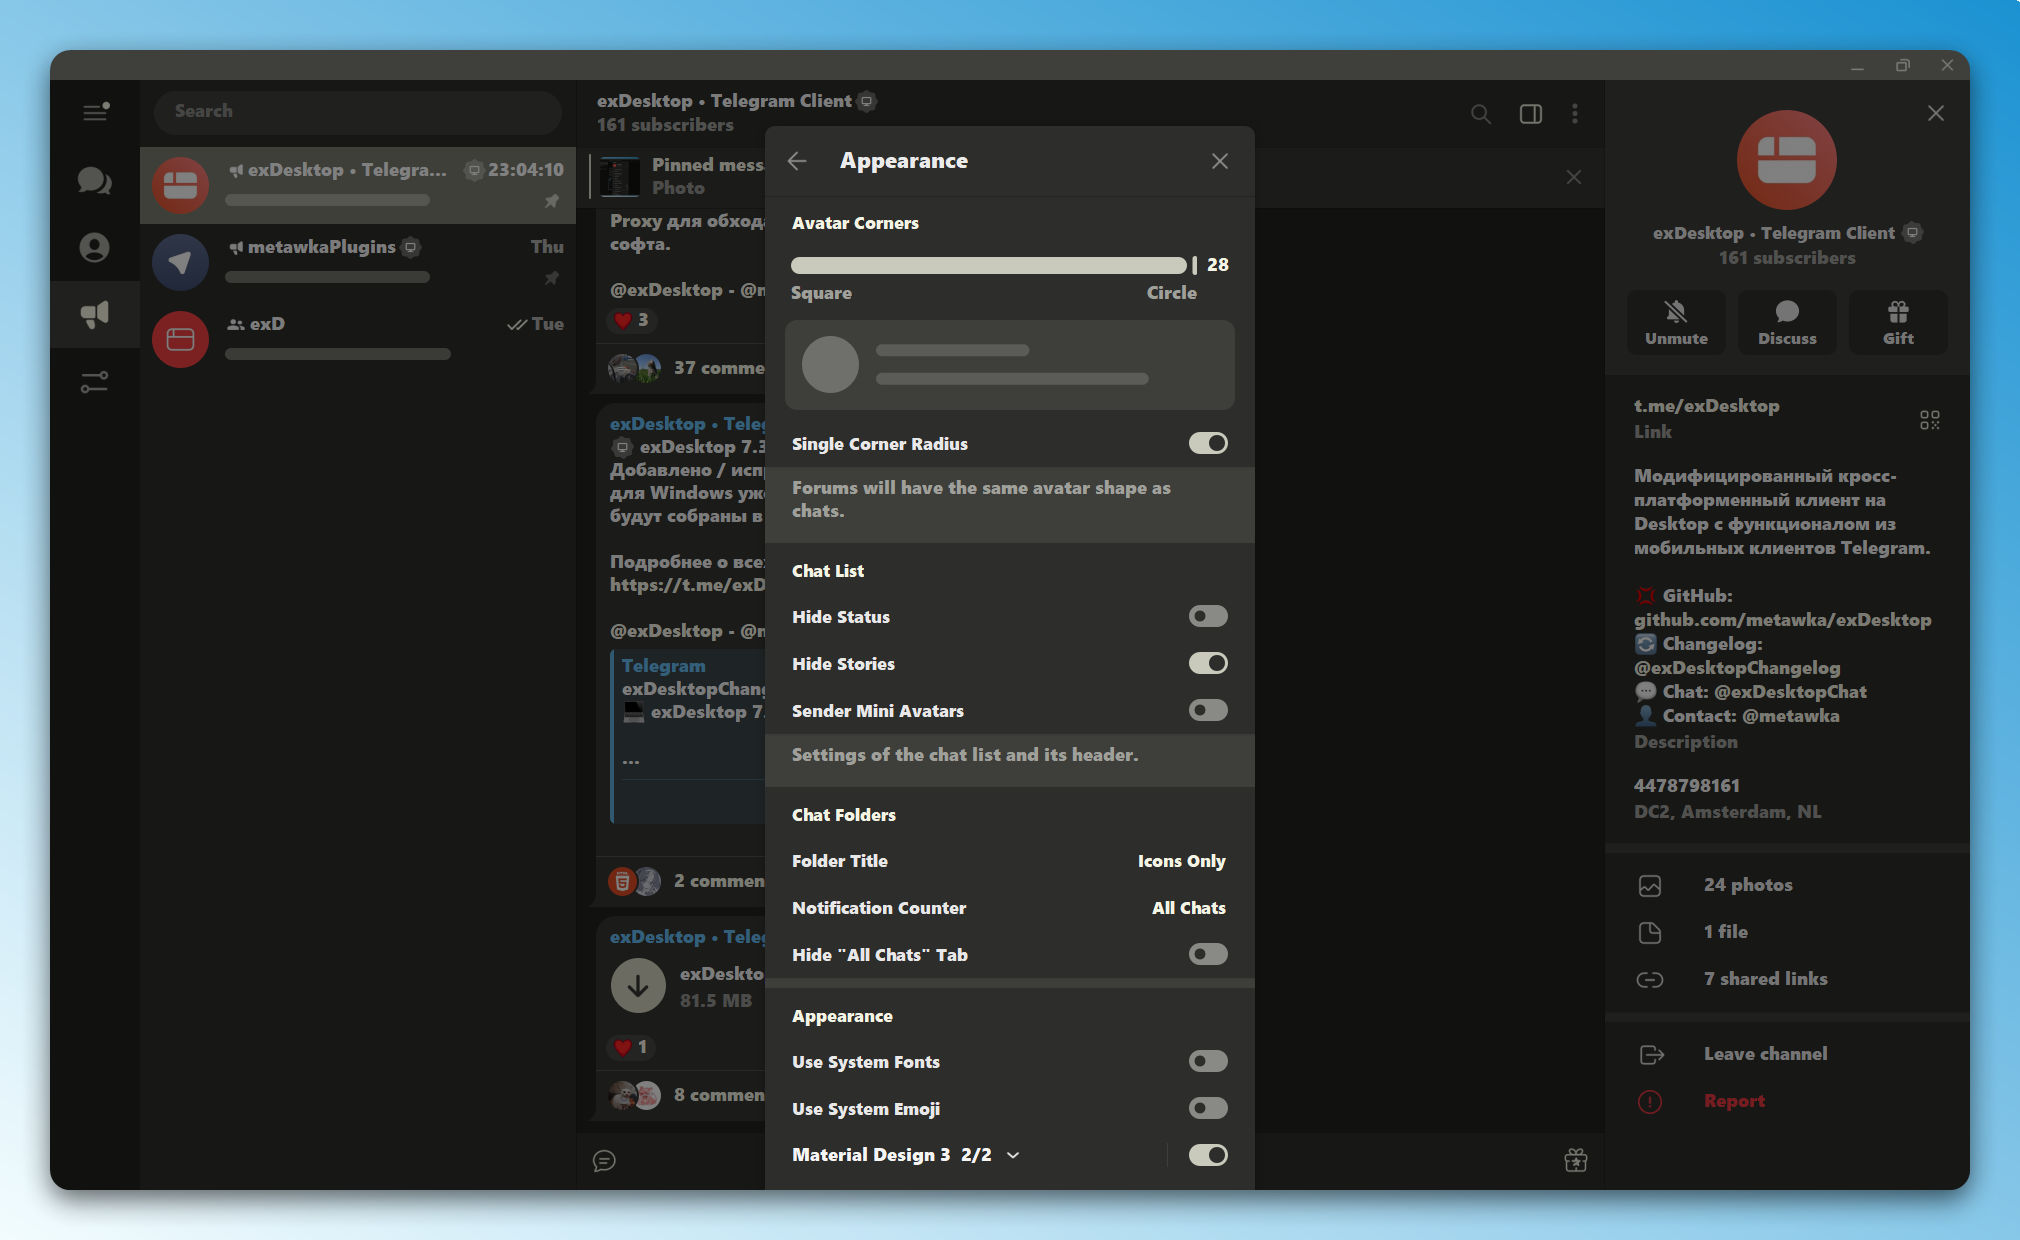The width and height of the screenshot is (2020, 1240).
Task: Toggle Single Corner Radius switch
Action: pyautogui.click(x=1208, y=443)
